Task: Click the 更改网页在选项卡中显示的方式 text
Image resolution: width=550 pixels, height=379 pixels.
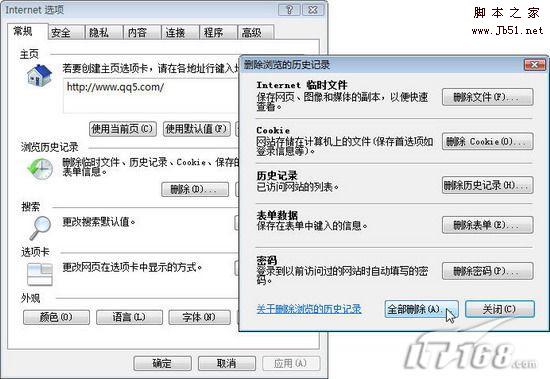Action: tap(132, 267)
